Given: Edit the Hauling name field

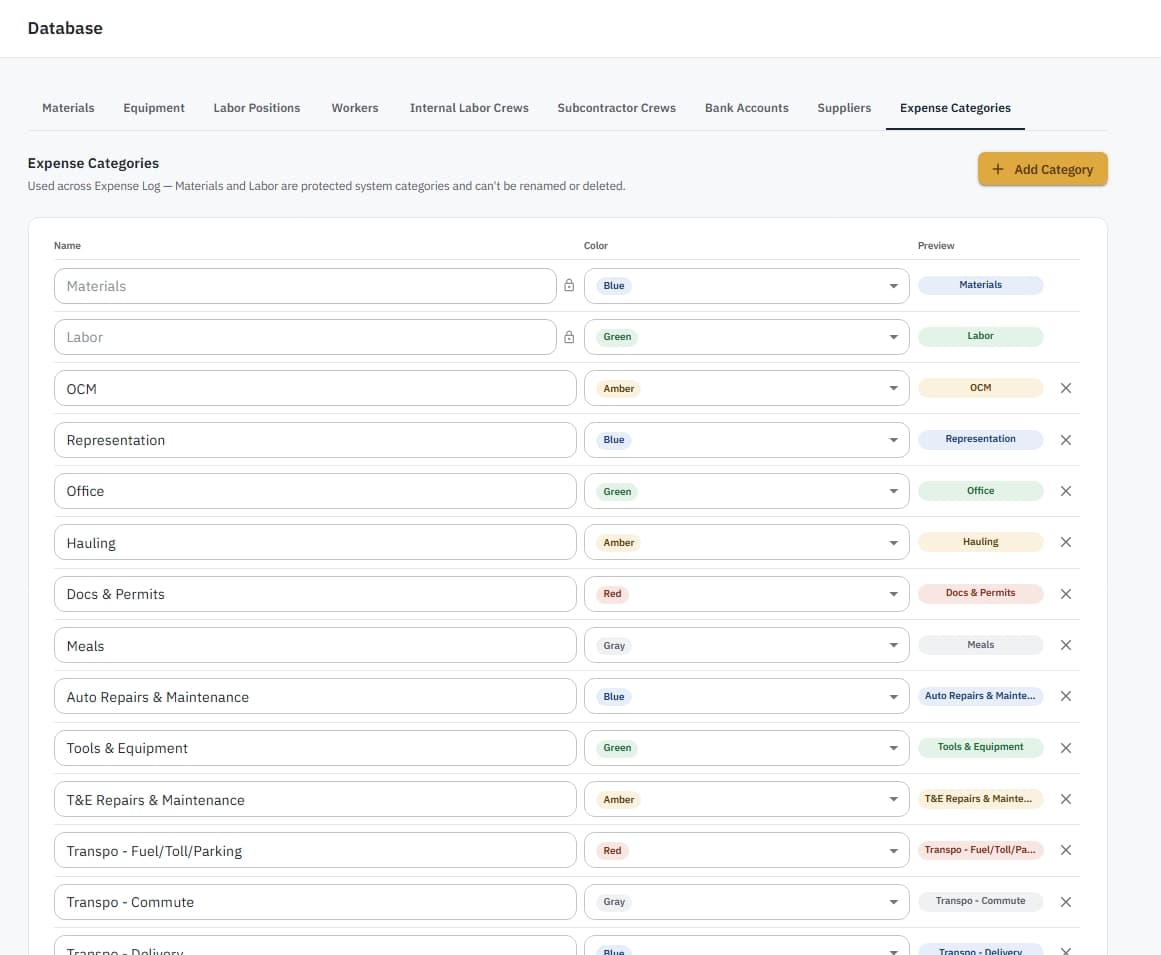Looking at the screenshot, I should (315, 542).
